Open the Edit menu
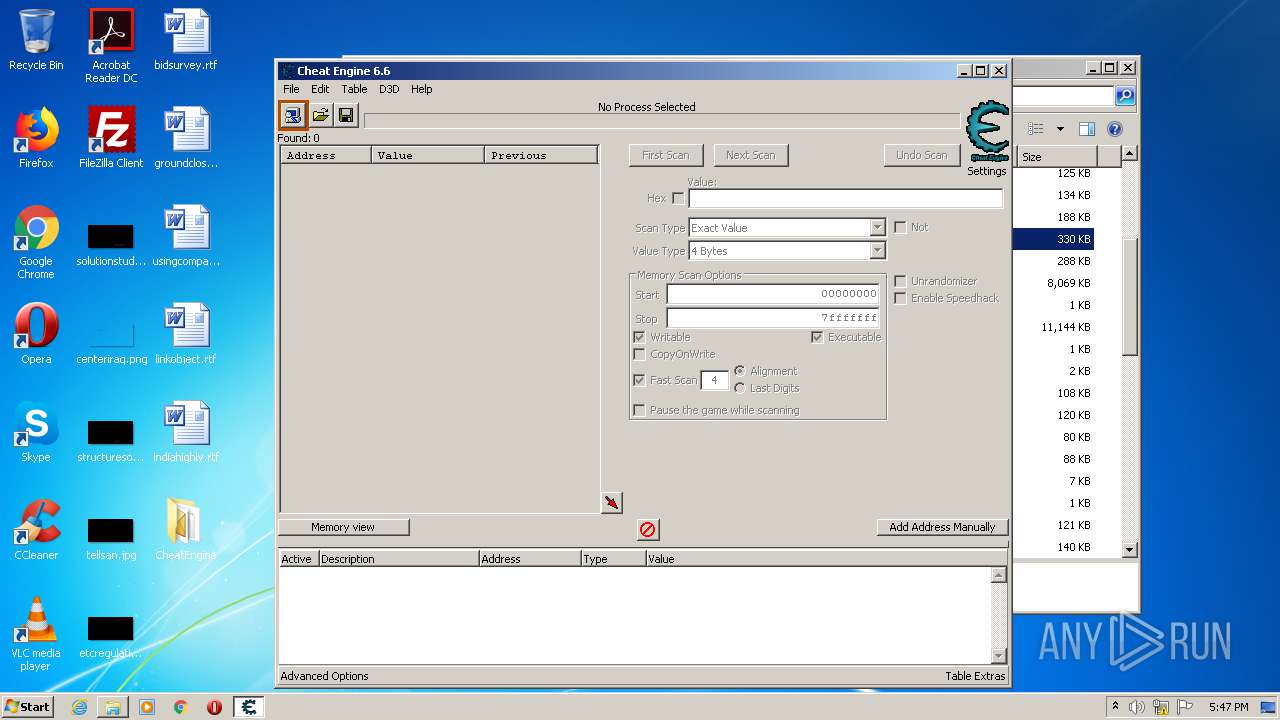This screenshot has width=1280, height=720. 320,89
